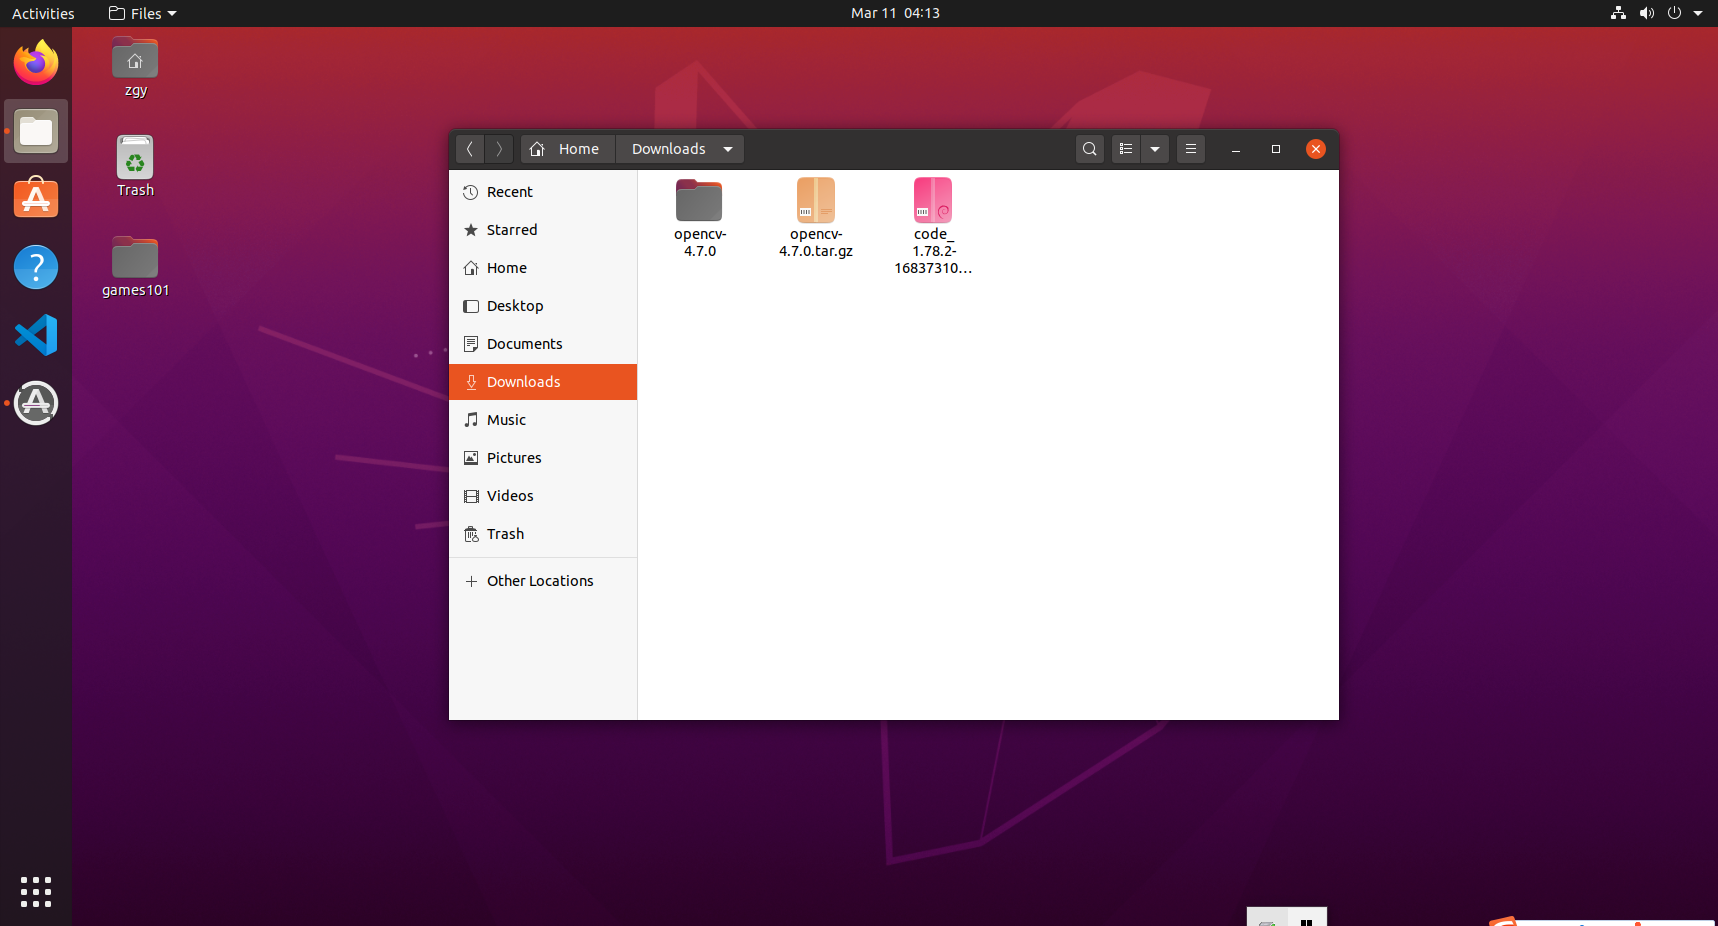Go back with the left arrow button
Screen dimensions: 1718x926
point(470,149)
